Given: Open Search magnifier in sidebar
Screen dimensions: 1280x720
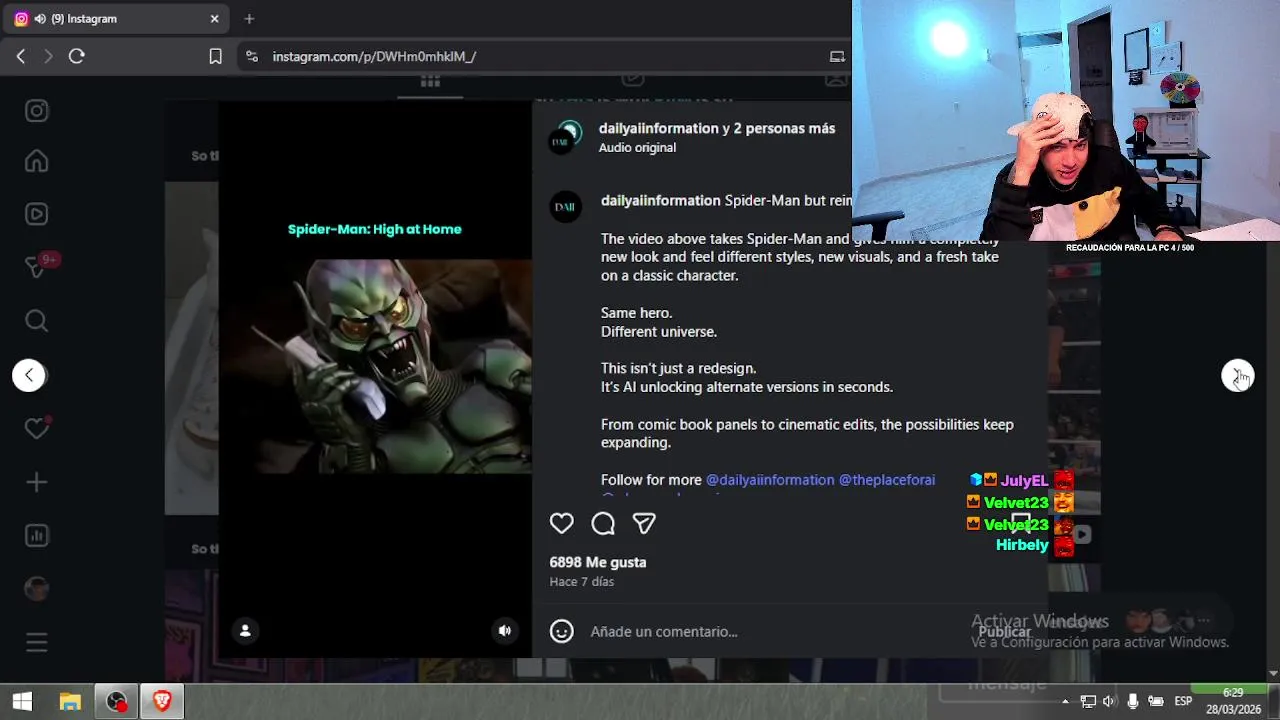Looking at the screenshot, I should click(x=37, y=321).
